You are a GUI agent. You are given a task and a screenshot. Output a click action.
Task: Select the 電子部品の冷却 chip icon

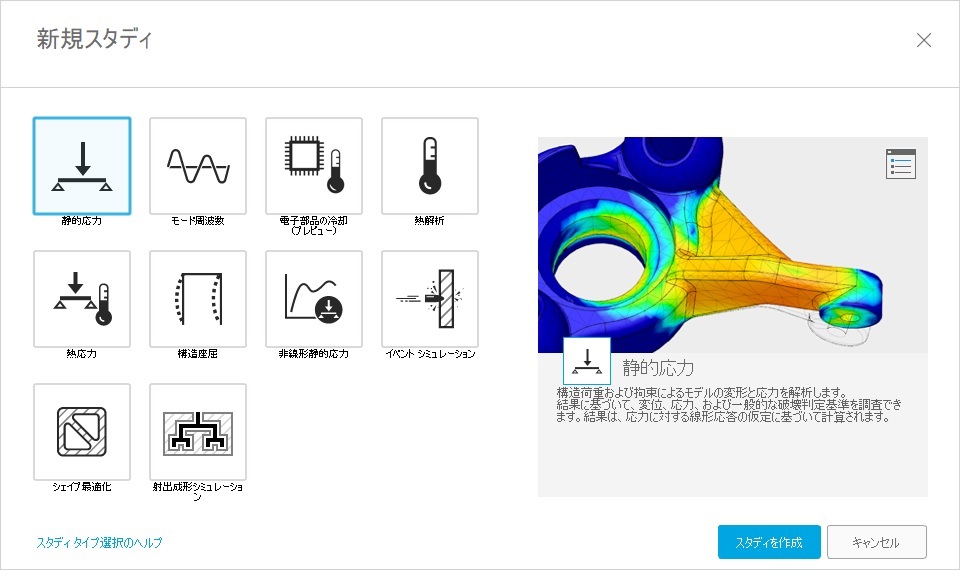[314, 166]
